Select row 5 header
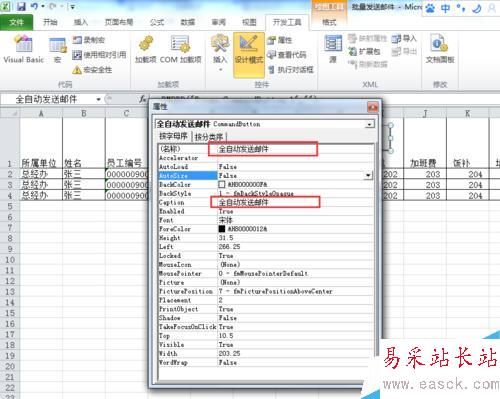This screenshot has height=399, width=500. 10,206
